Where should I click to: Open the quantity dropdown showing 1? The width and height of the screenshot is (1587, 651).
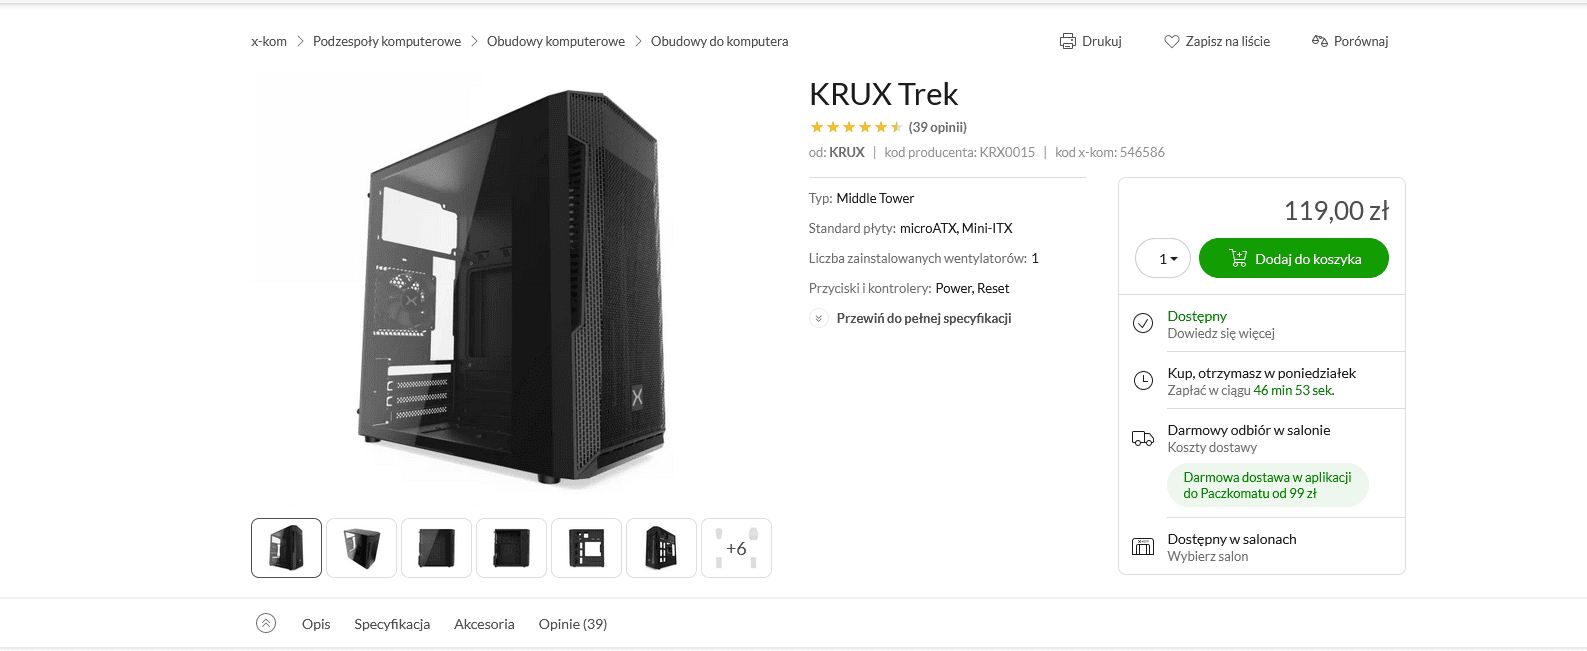1163,258
